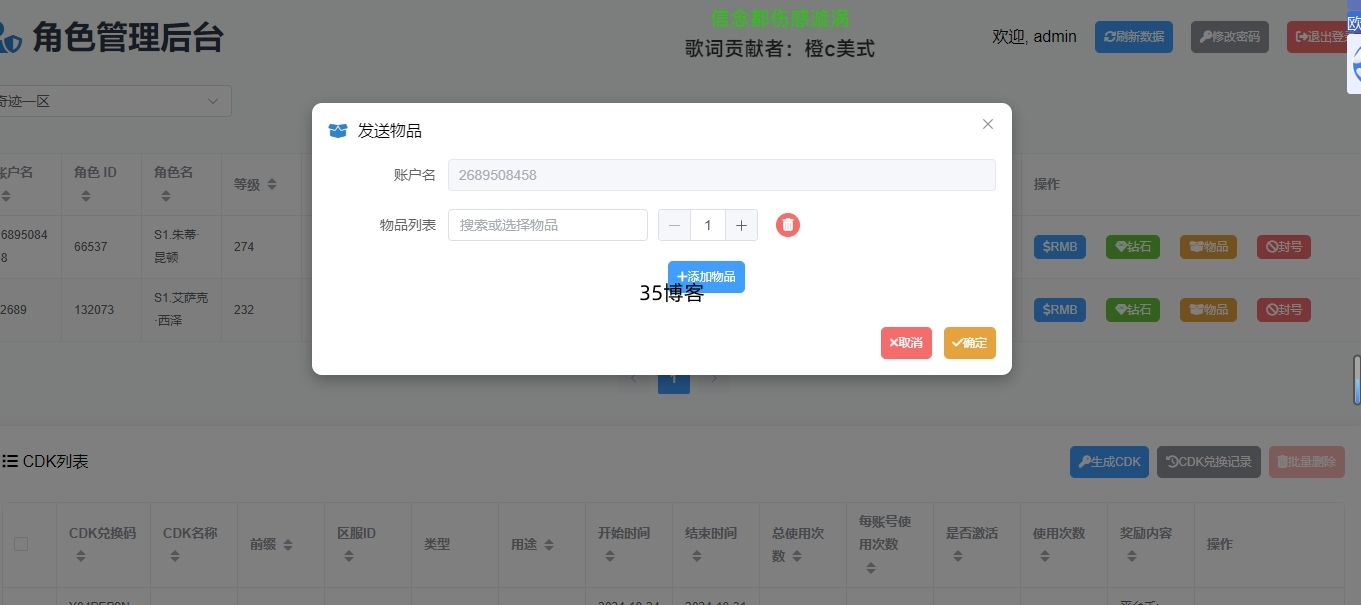Send items using the yellow 物品 icon button
1361x605 pixels.
pyautogui.click(x=1207, y=247)
